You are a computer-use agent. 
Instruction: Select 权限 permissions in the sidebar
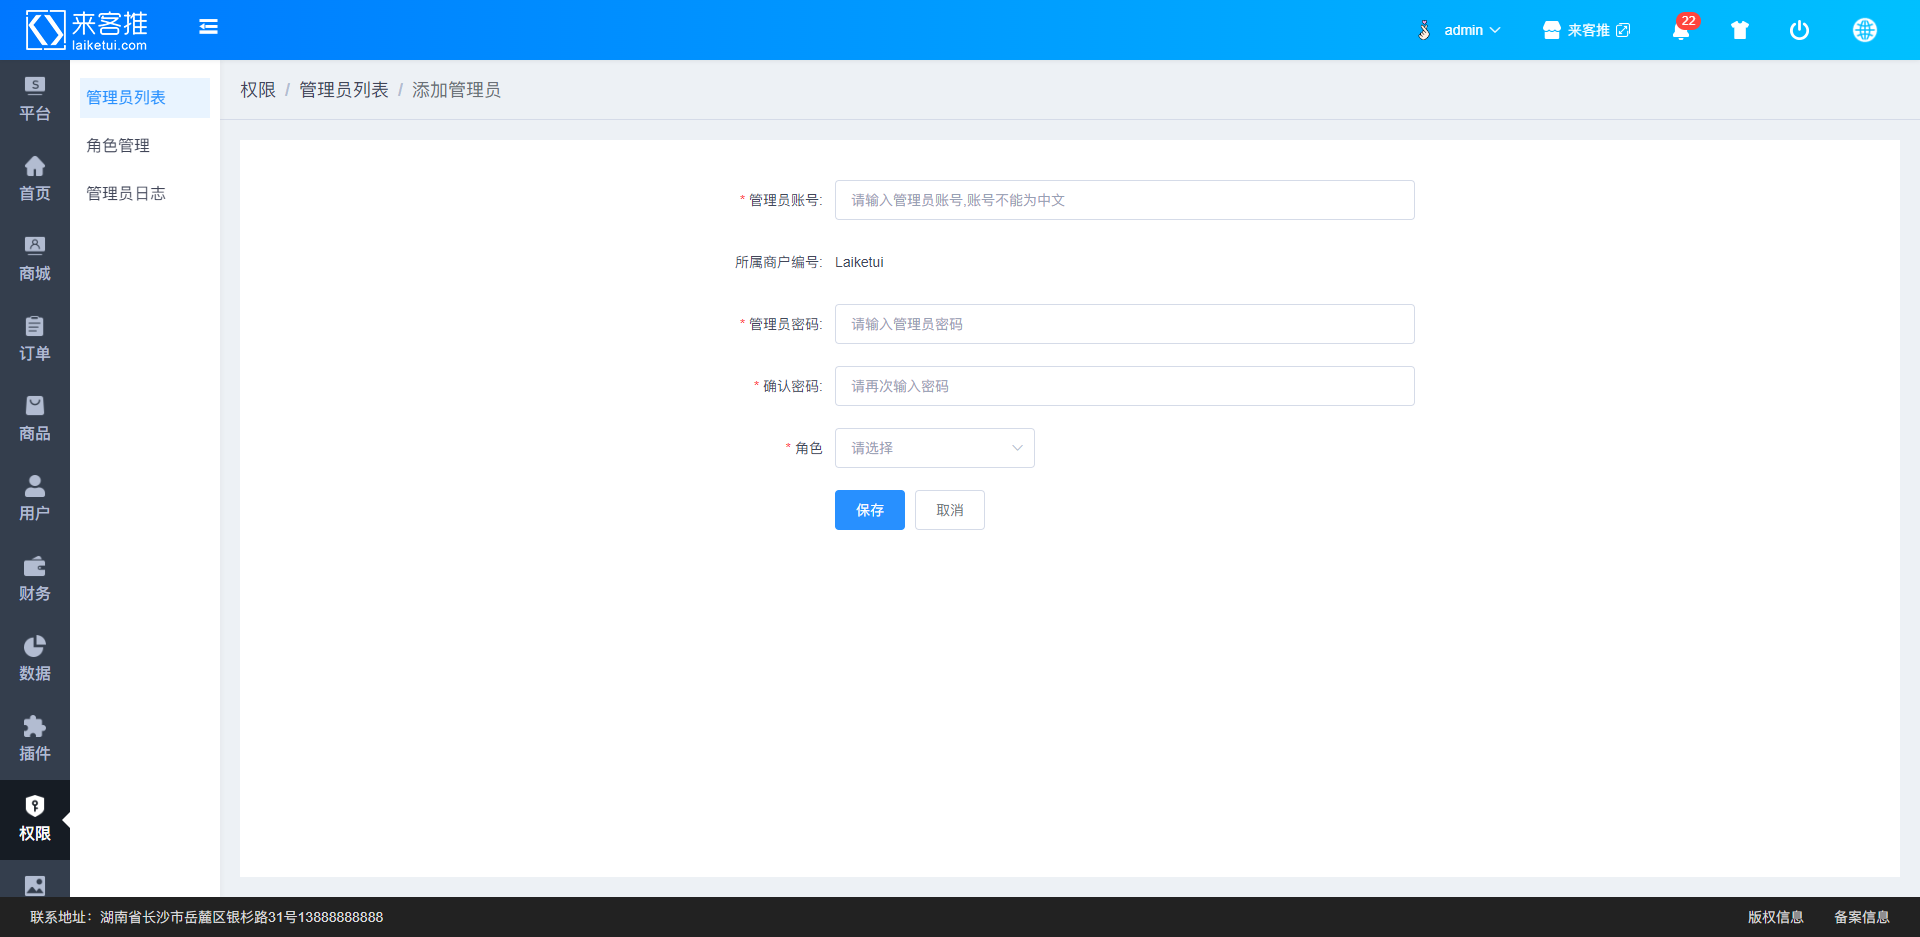[x=35, y=820]
